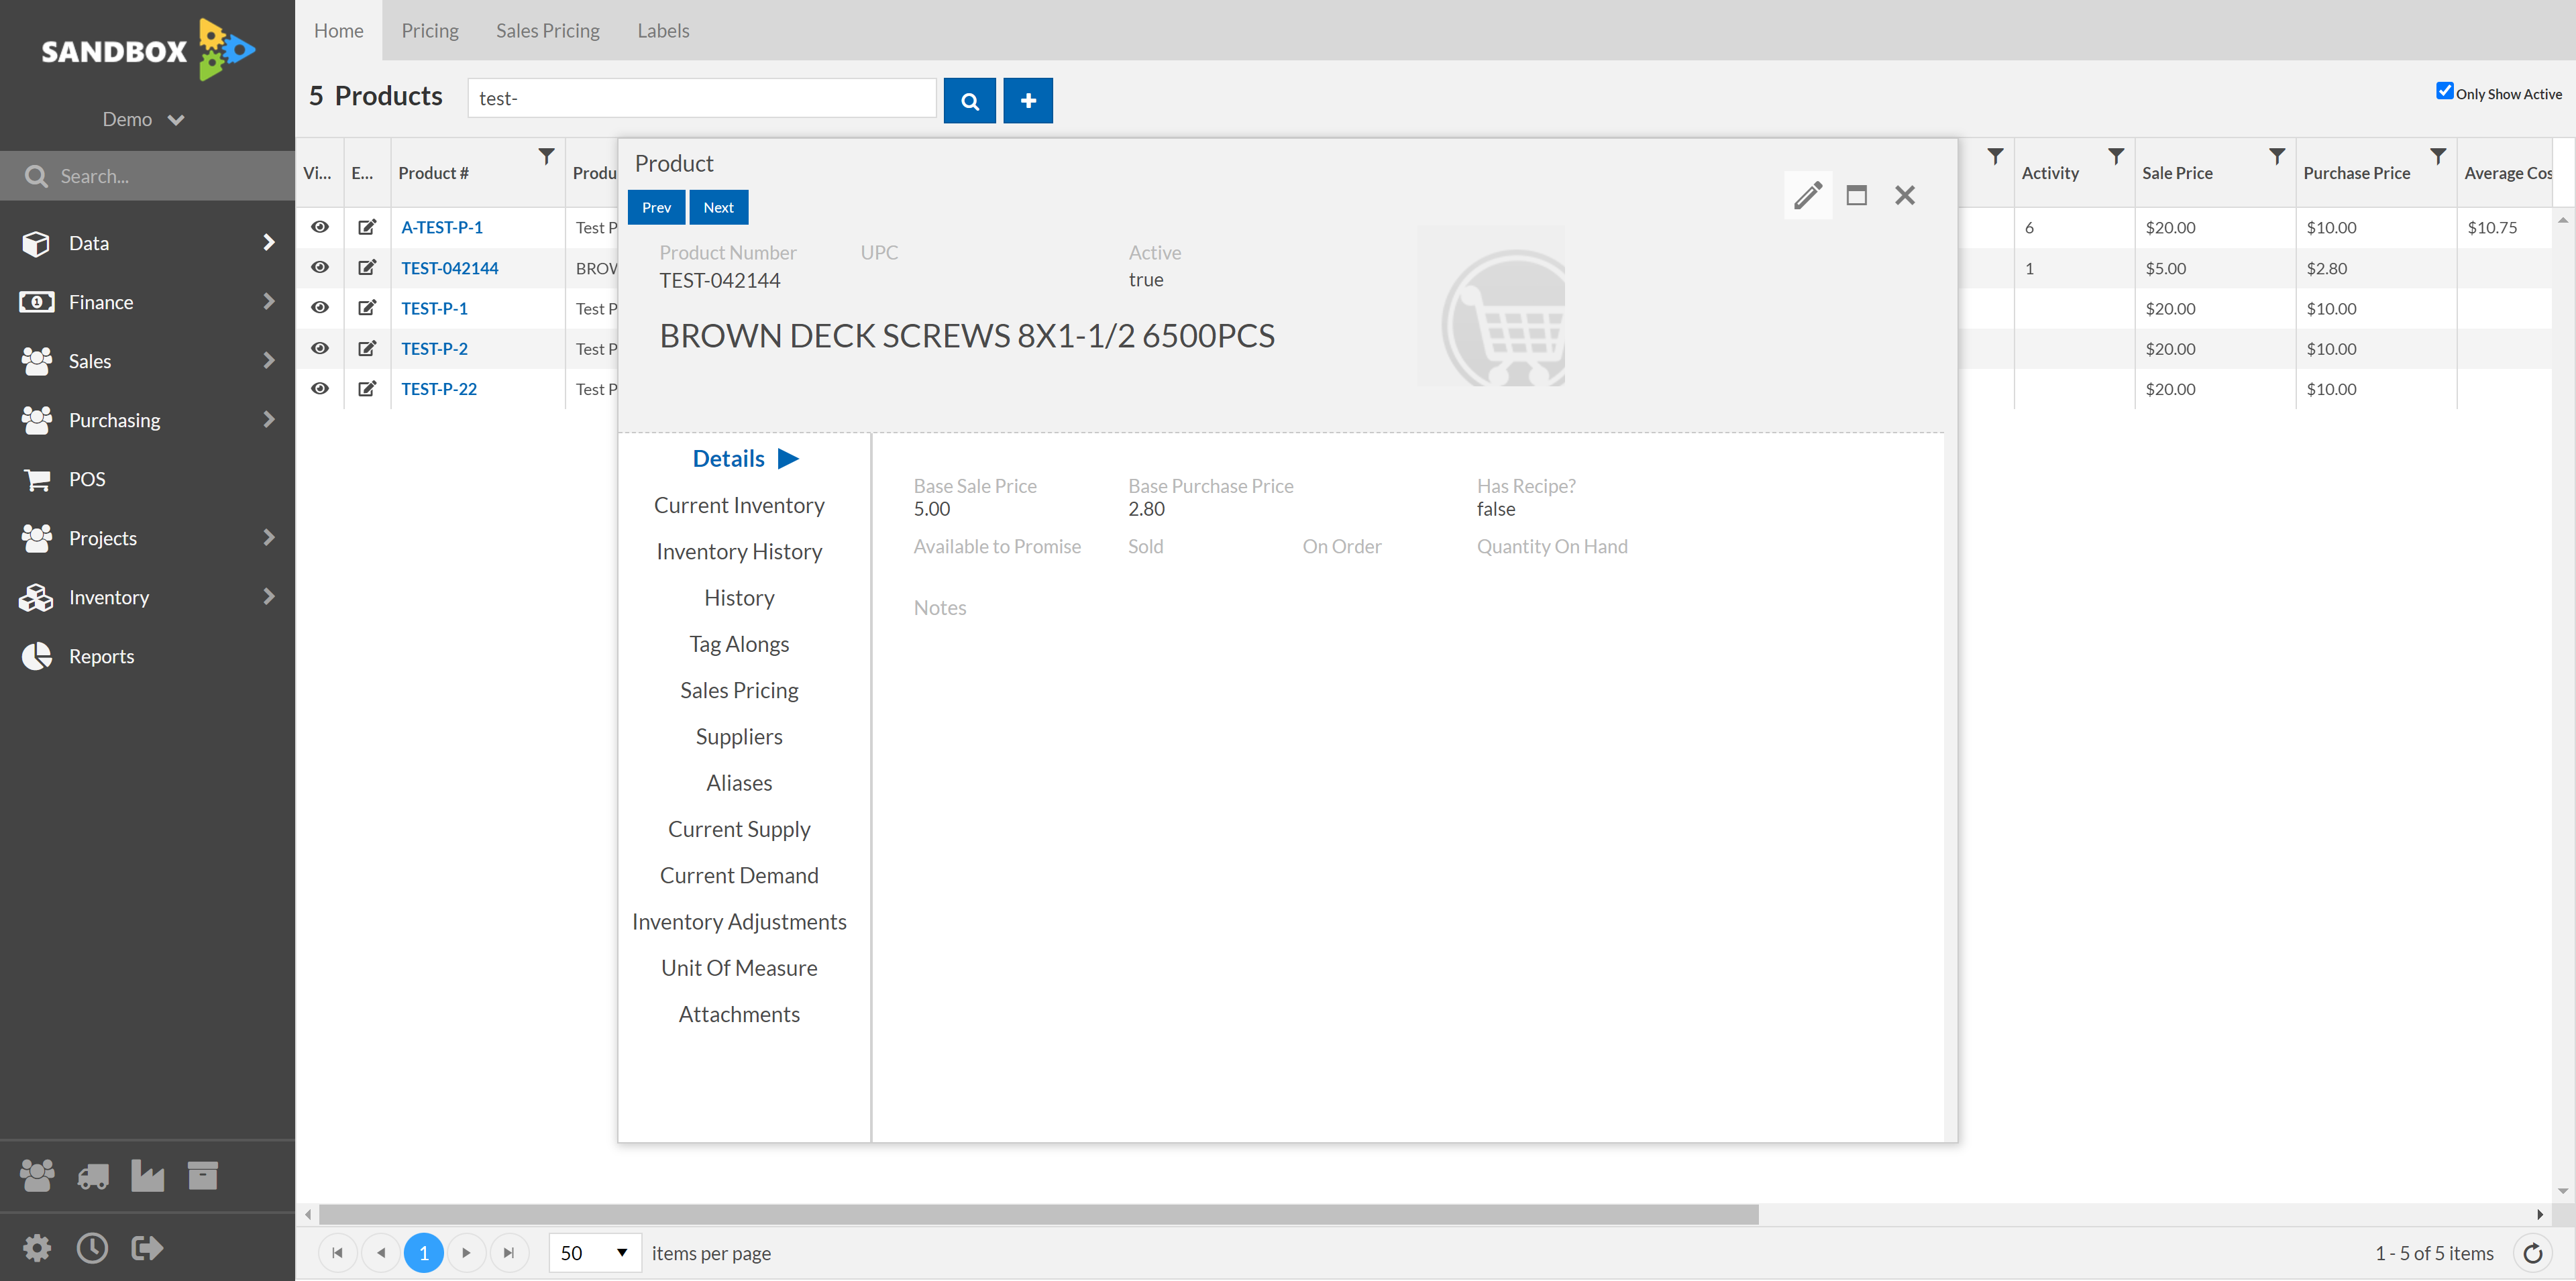Viewport: 2576px width, 1281px height.
Task: Expand the Sales sidebar menu
Action: [x=147, y=361]
